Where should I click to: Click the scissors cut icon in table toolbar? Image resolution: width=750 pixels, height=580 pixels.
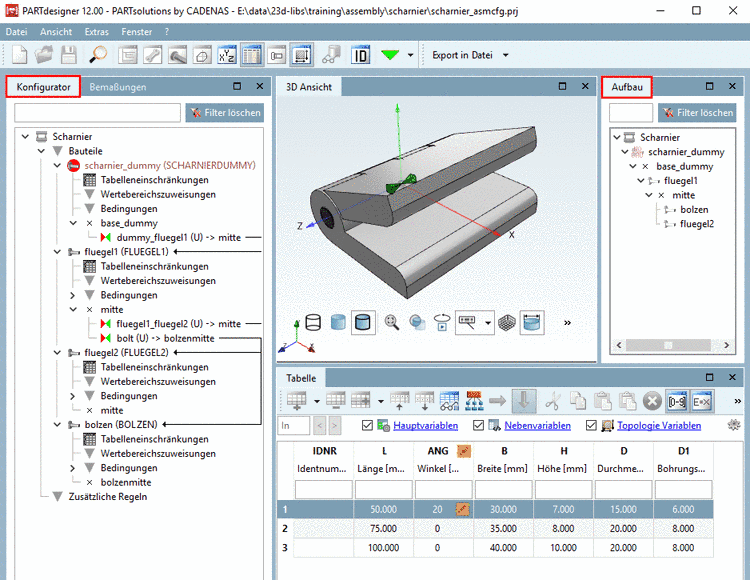pyautogui.click(x=551, y=400)
